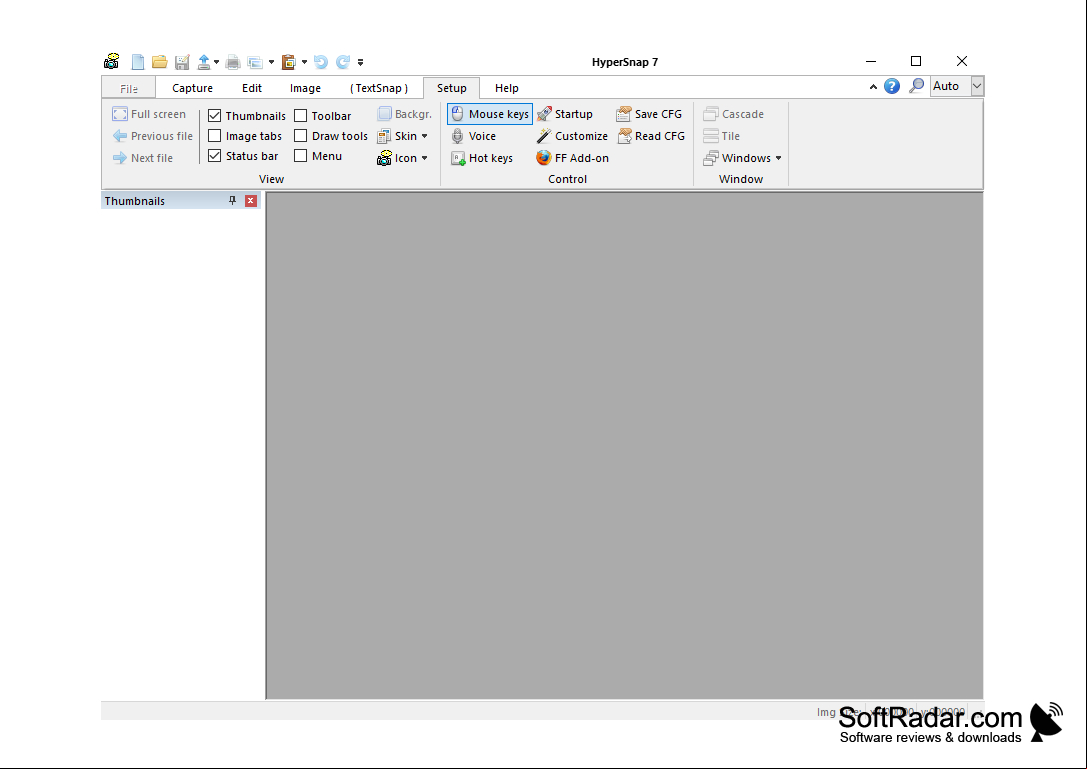Expand the paste clipboard dropdown arrow

click(x=304, y=62)
